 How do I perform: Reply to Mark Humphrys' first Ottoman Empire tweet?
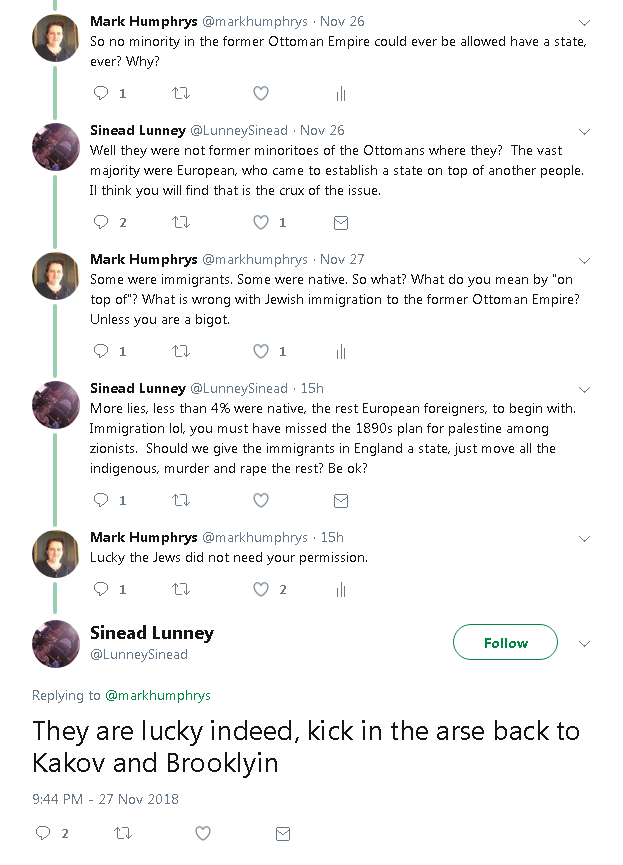click(100, 94)
